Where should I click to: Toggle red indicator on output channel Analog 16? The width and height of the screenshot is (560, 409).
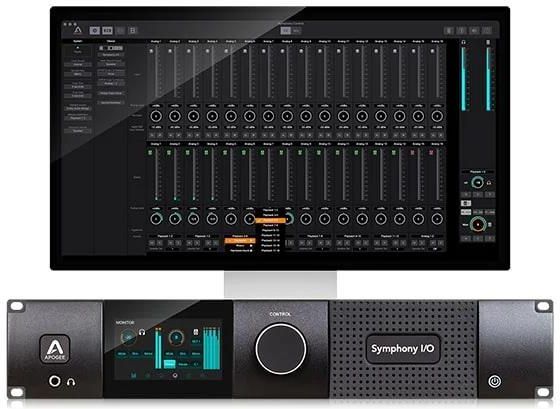(431, 153)
